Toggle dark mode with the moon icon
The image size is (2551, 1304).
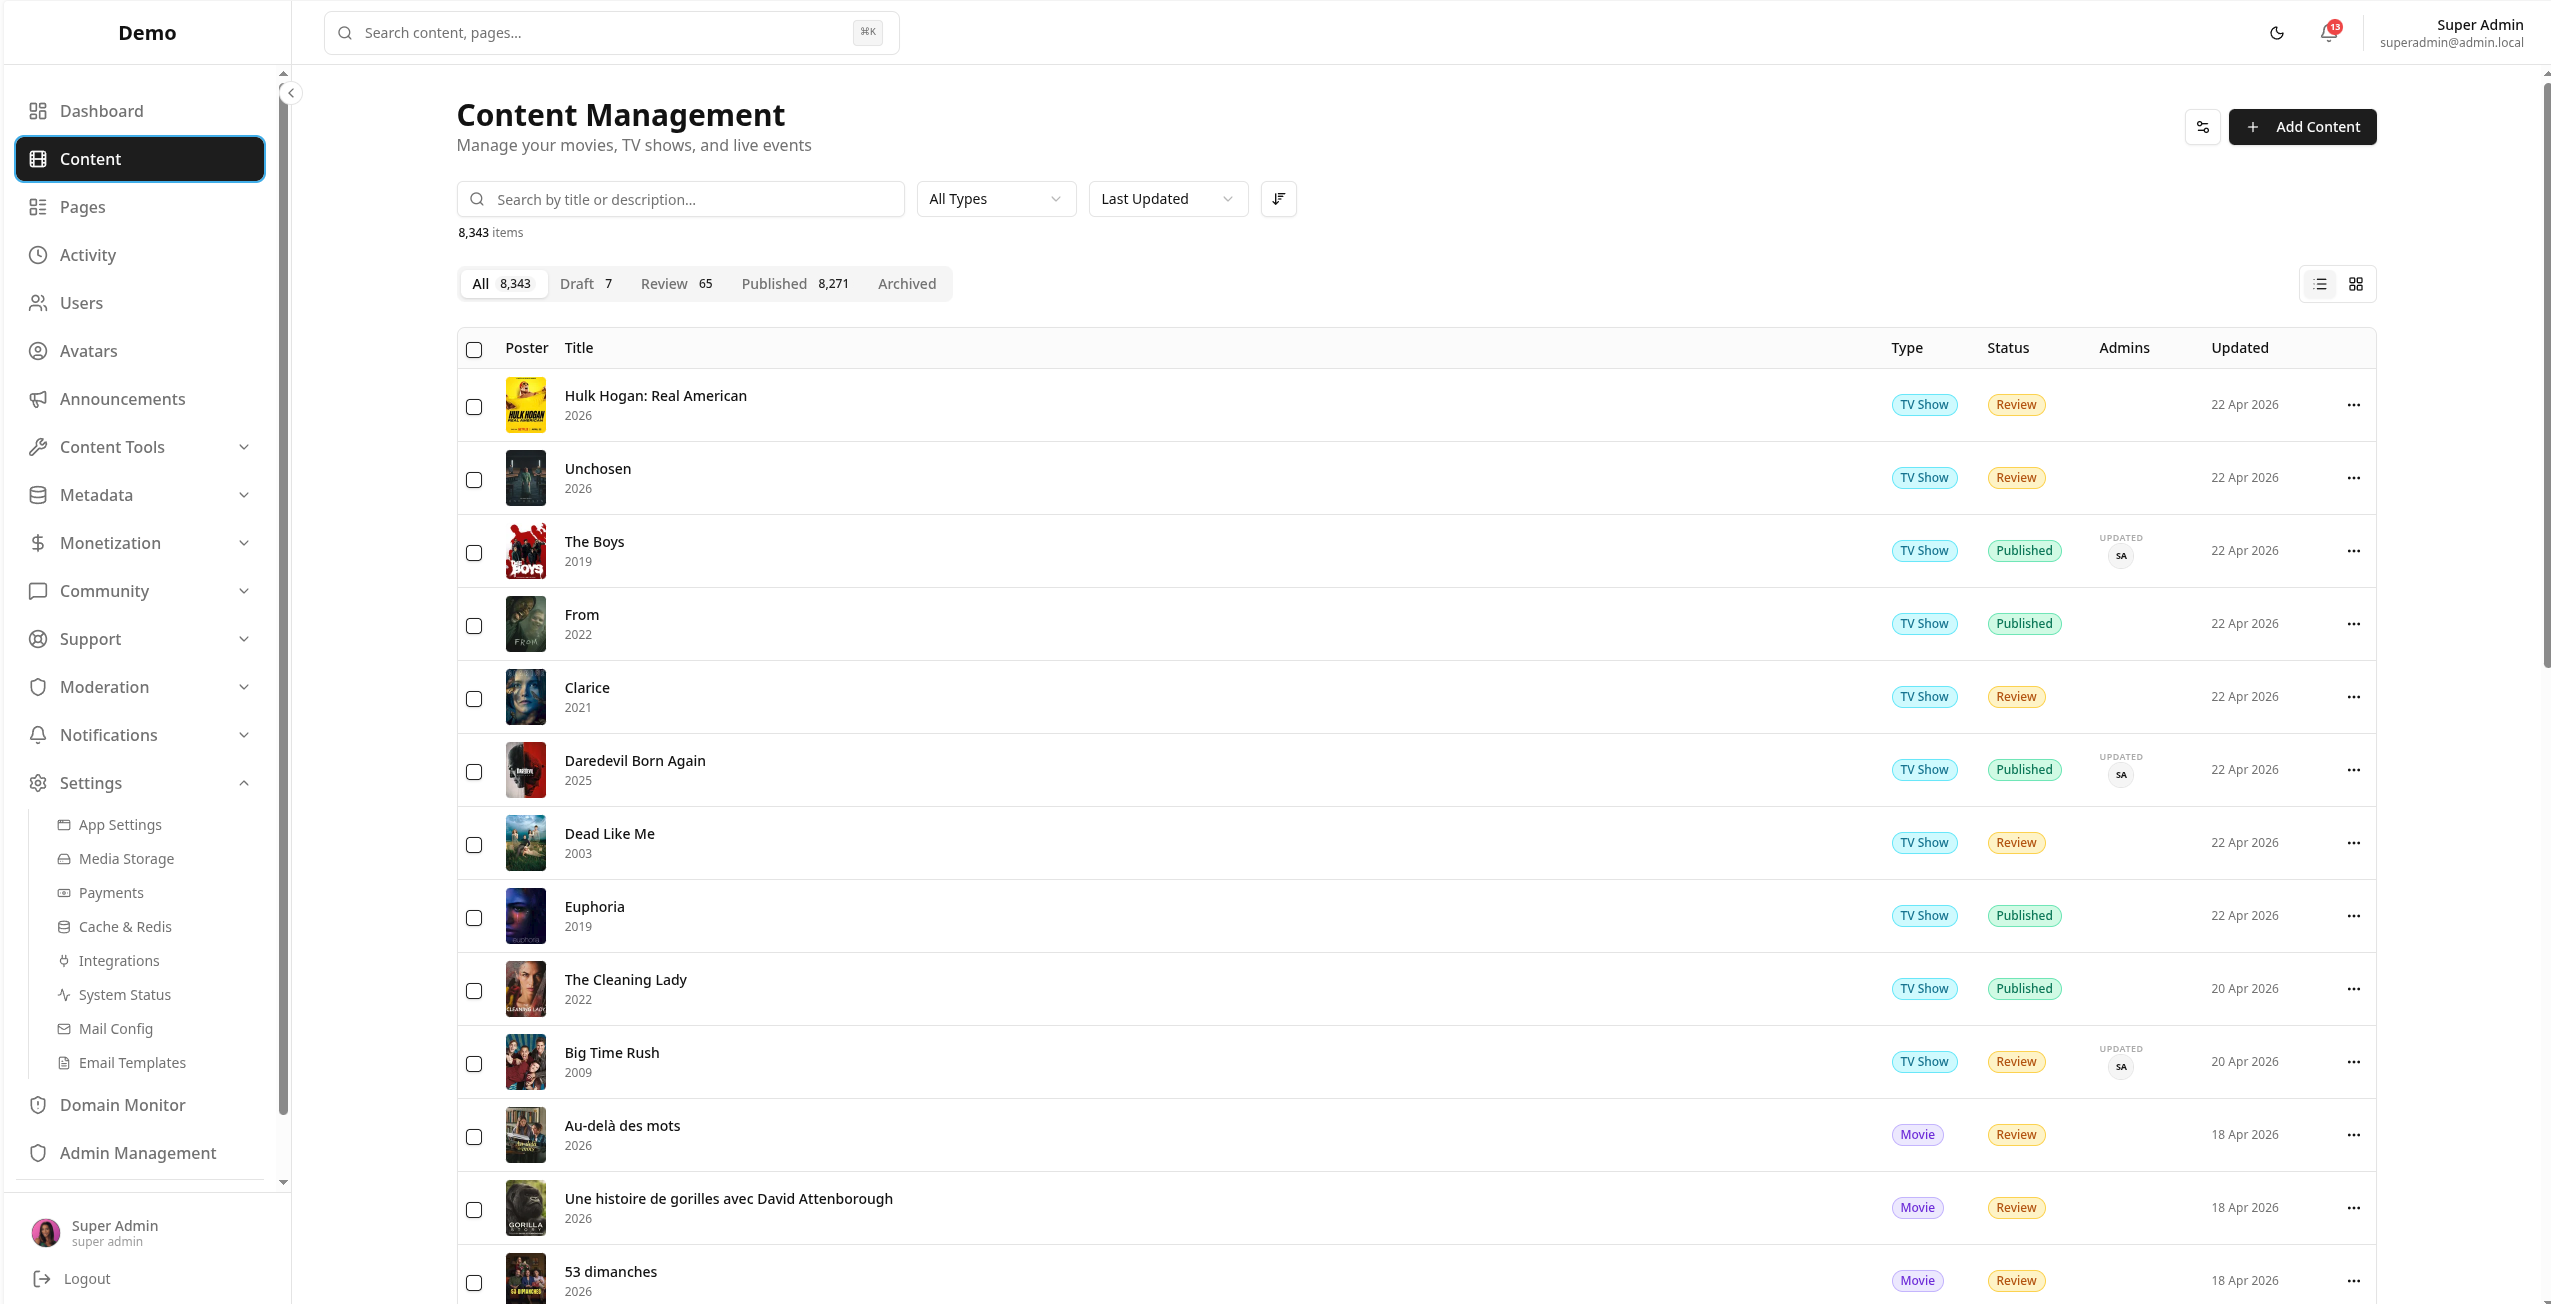(x=2277, y=32)
